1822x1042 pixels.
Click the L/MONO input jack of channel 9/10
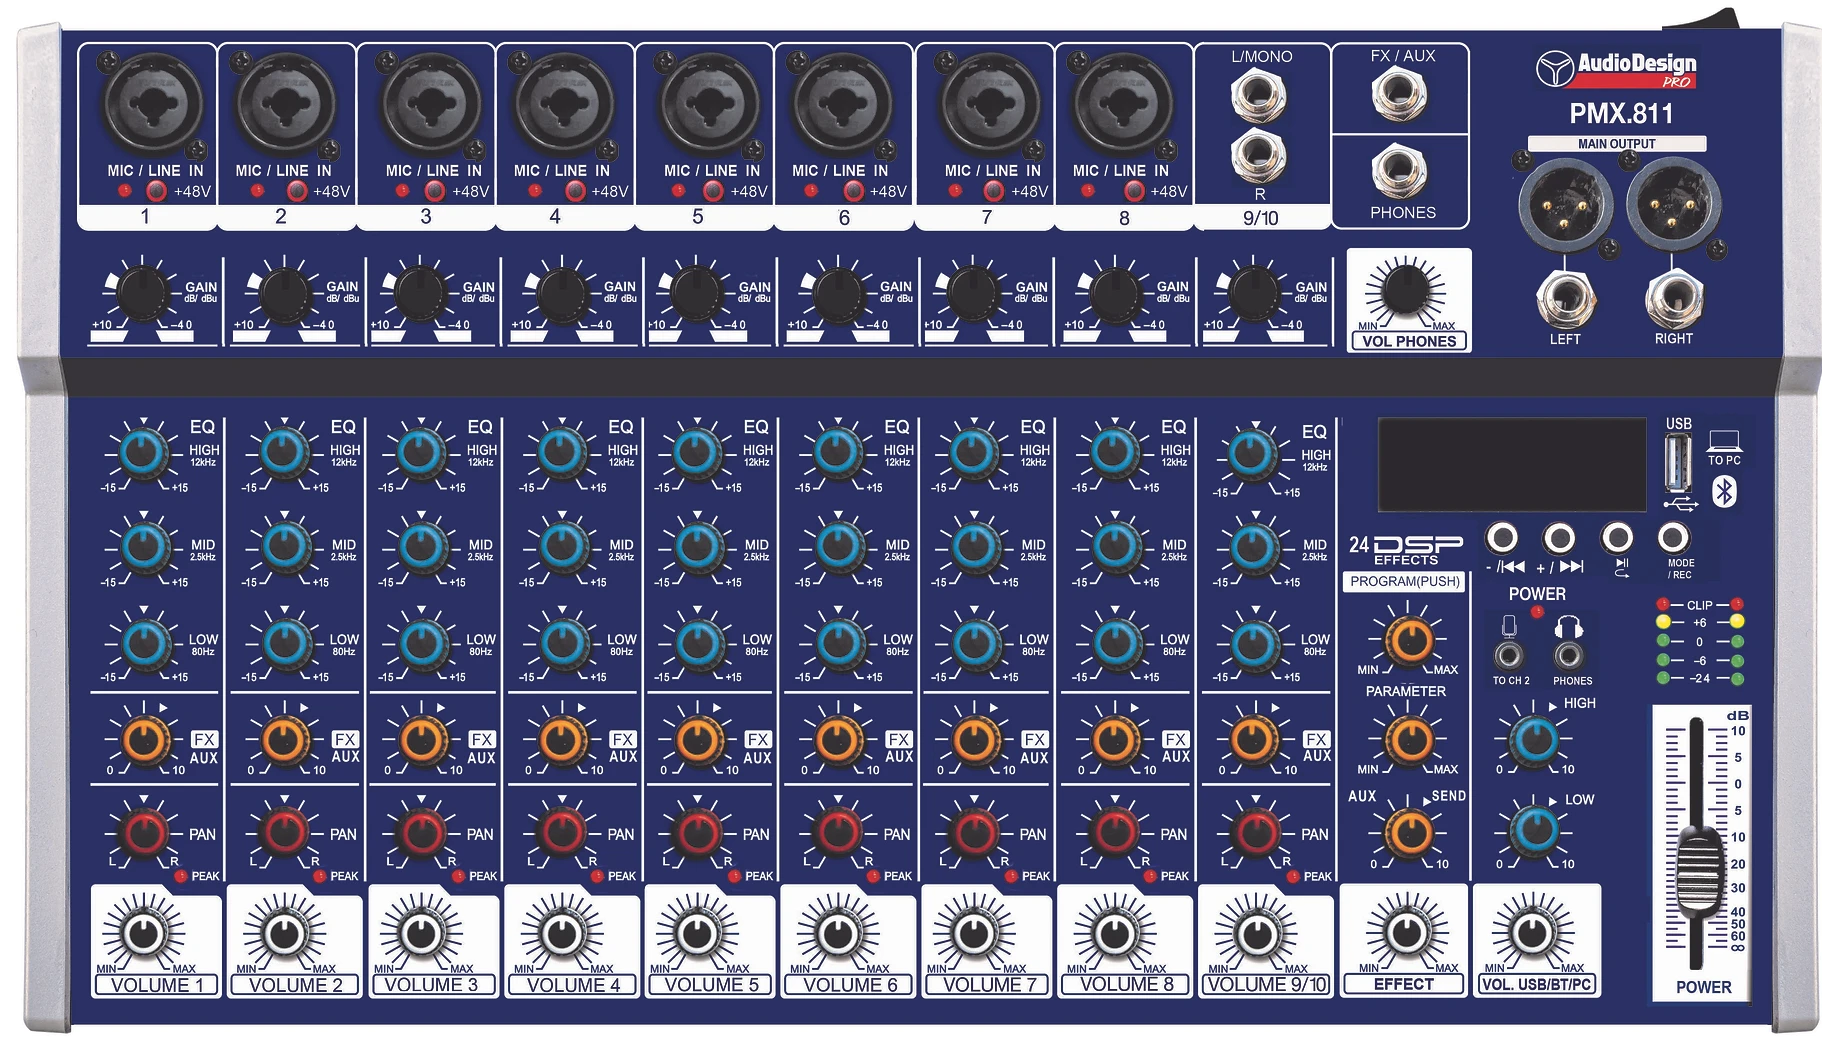click(x=1259, y=96)
